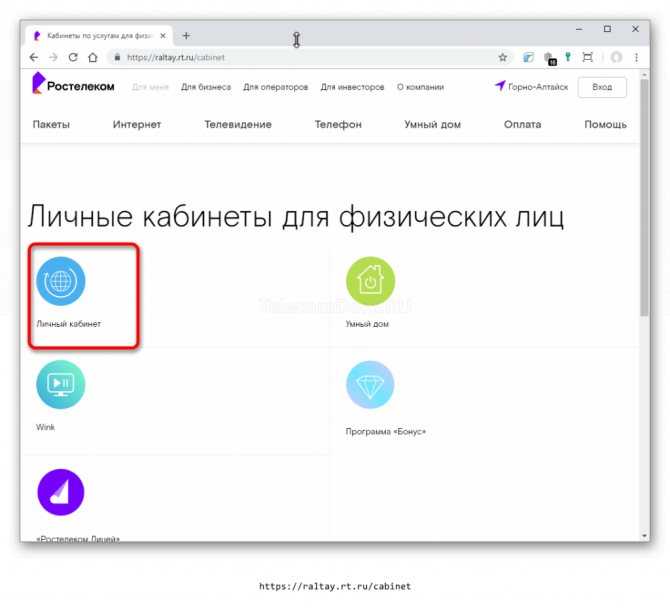Click the padlock site security icon
This screenshot has height=611, width=670.
pyautogui.click(x=118, y=57)
